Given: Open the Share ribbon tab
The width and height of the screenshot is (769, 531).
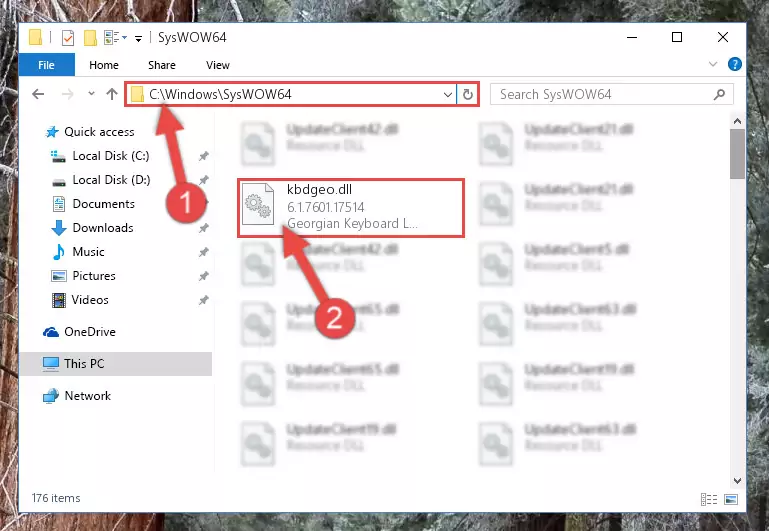Looking at the screenshot, I should [x=162, y=65].
